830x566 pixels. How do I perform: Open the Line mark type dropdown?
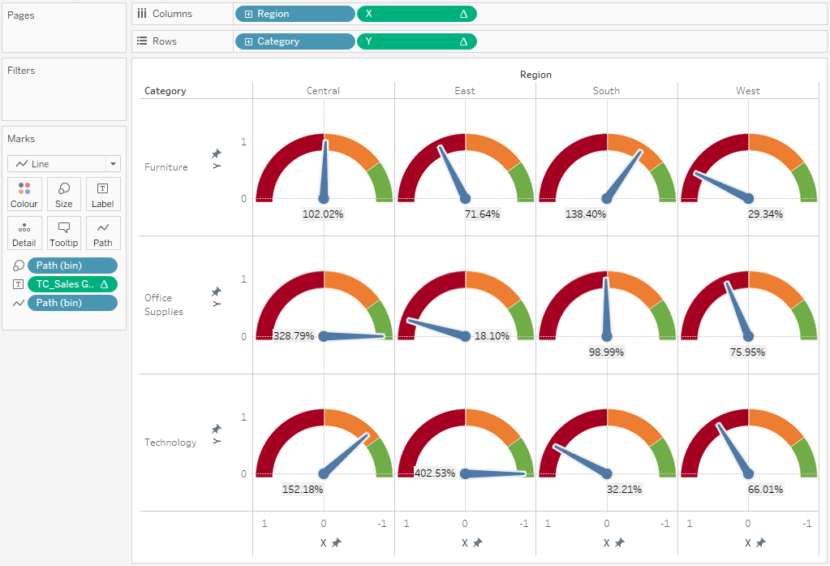point(113,164)
